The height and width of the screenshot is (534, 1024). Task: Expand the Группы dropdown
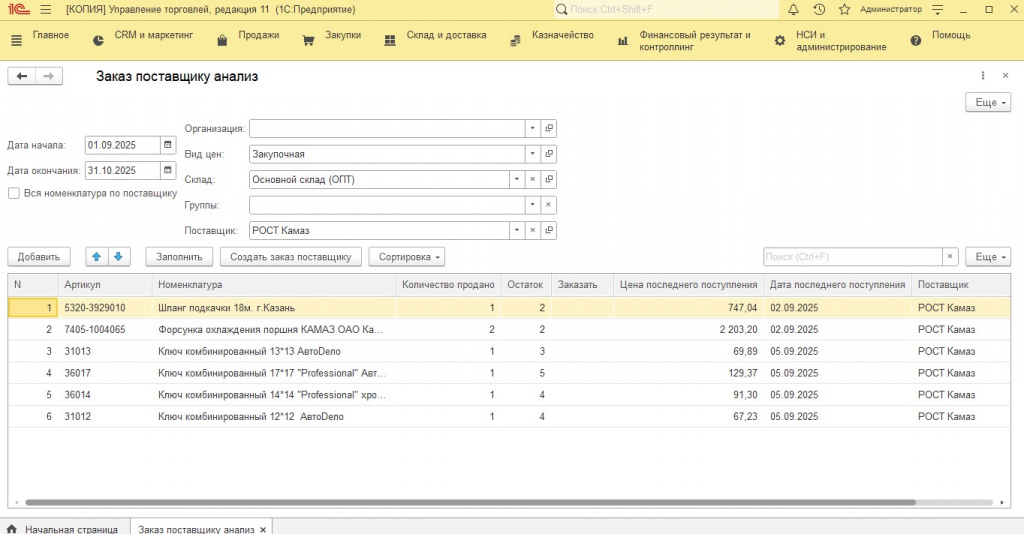533,205
